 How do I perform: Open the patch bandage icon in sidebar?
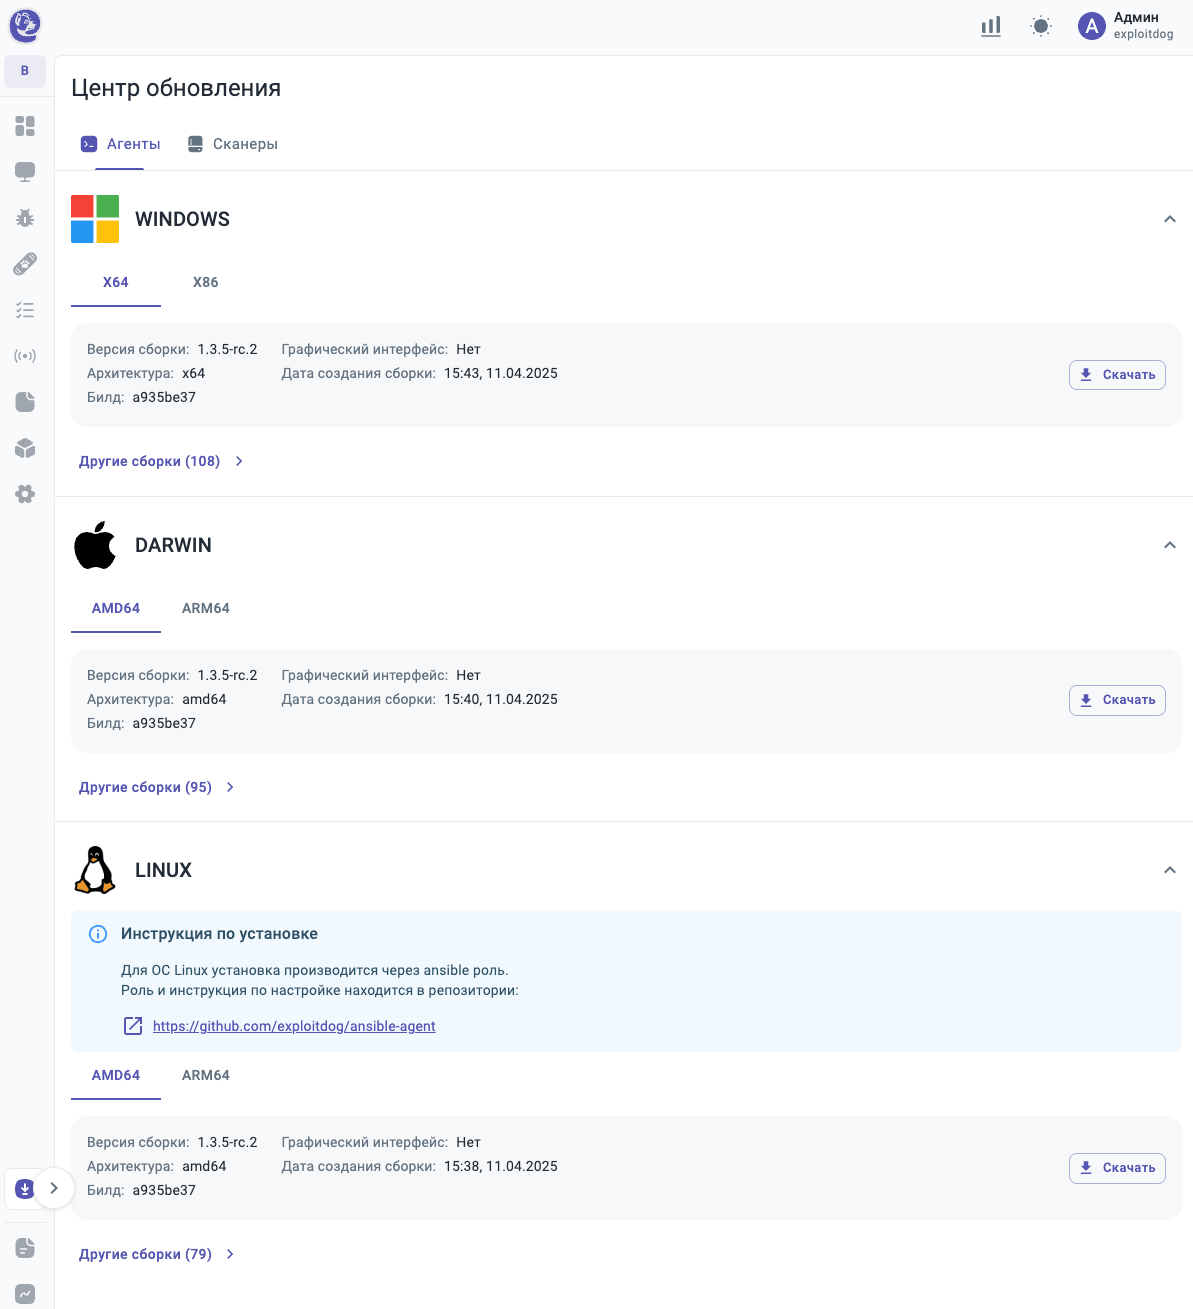tap(25, 264)
